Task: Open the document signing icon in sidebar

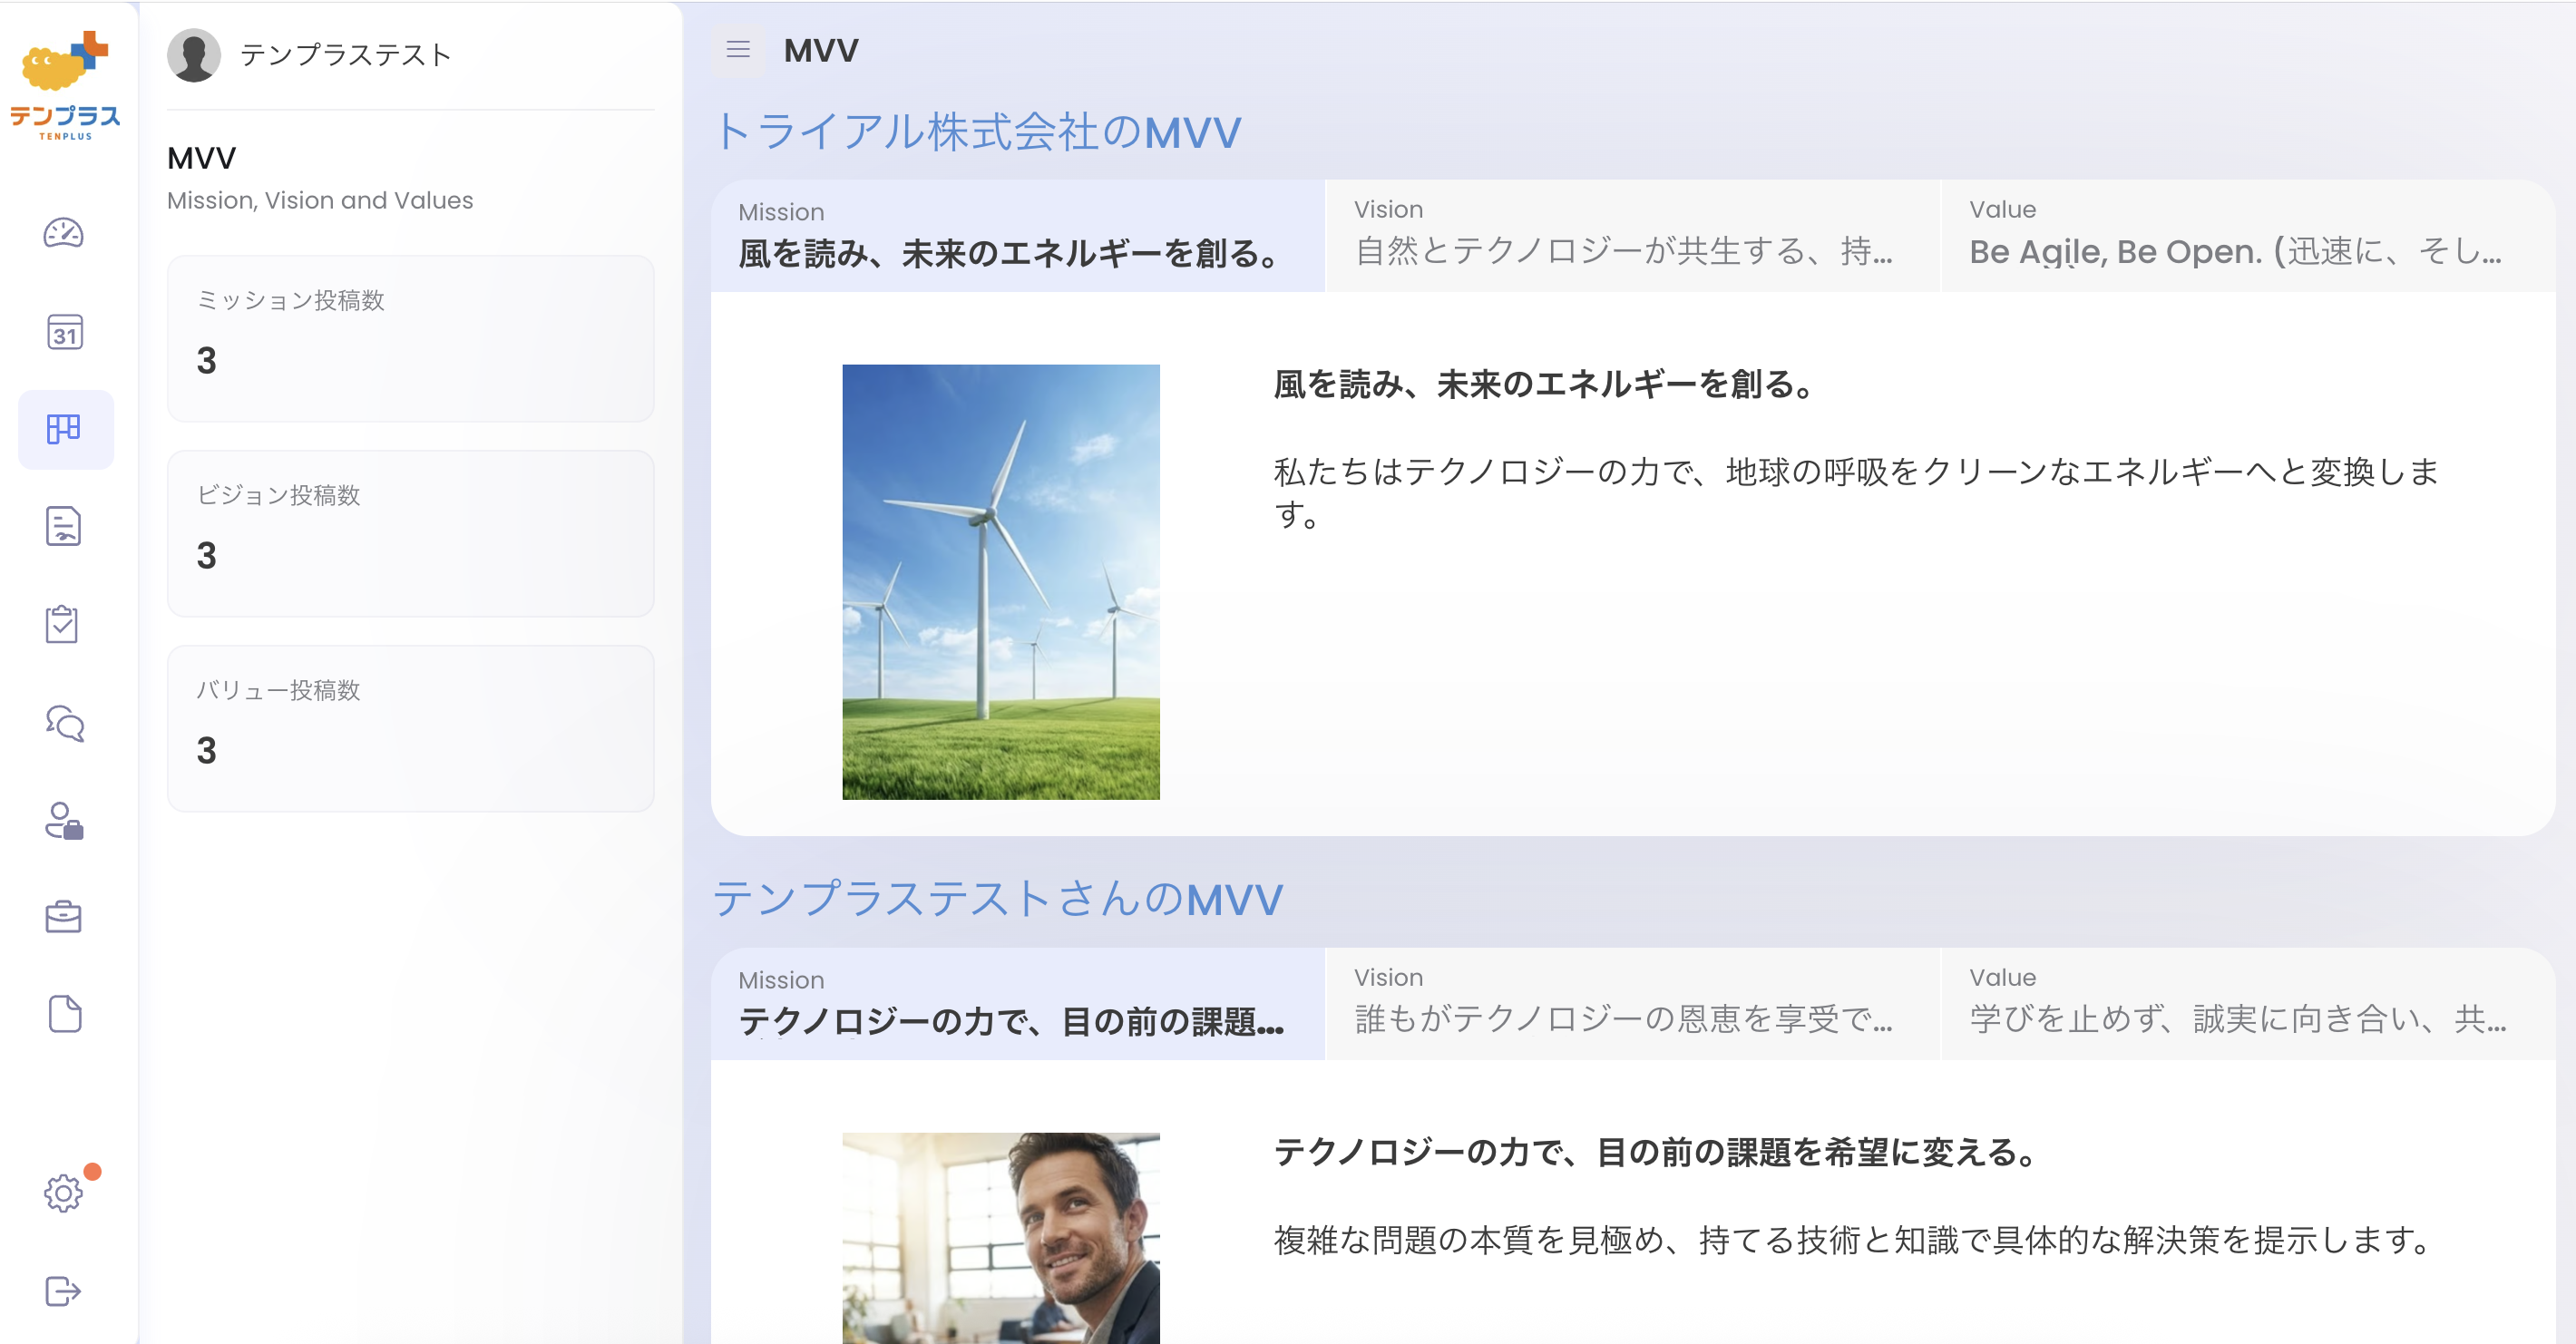Action: coord(64,526)
